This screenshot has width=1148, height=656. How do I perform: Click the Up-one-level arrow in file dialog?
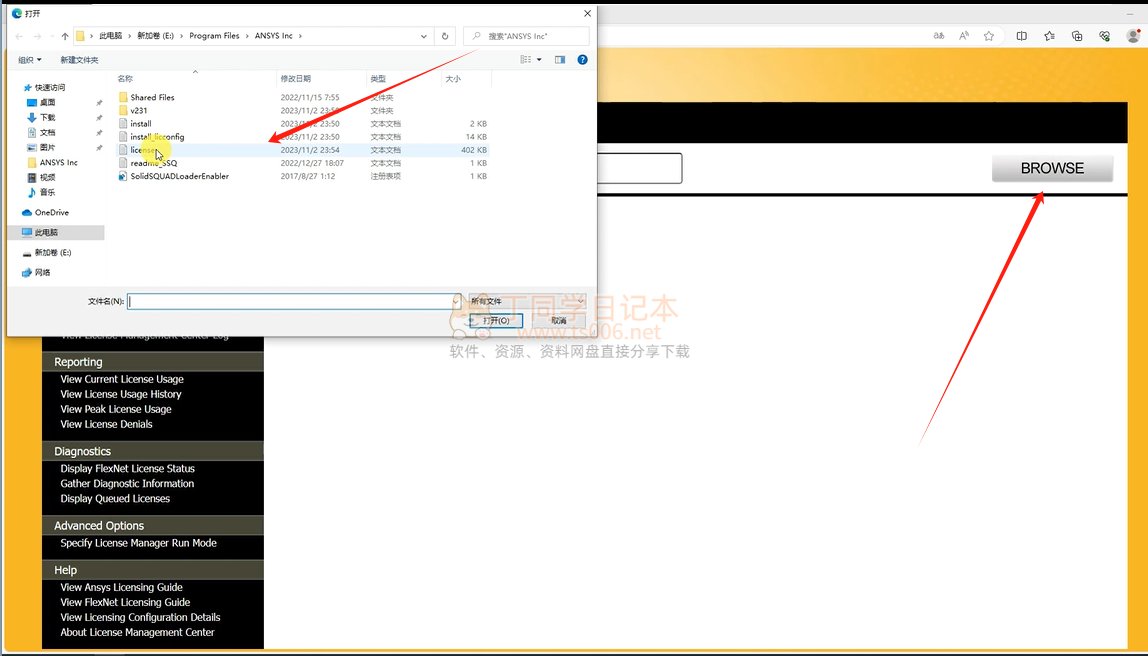point(65,36)
